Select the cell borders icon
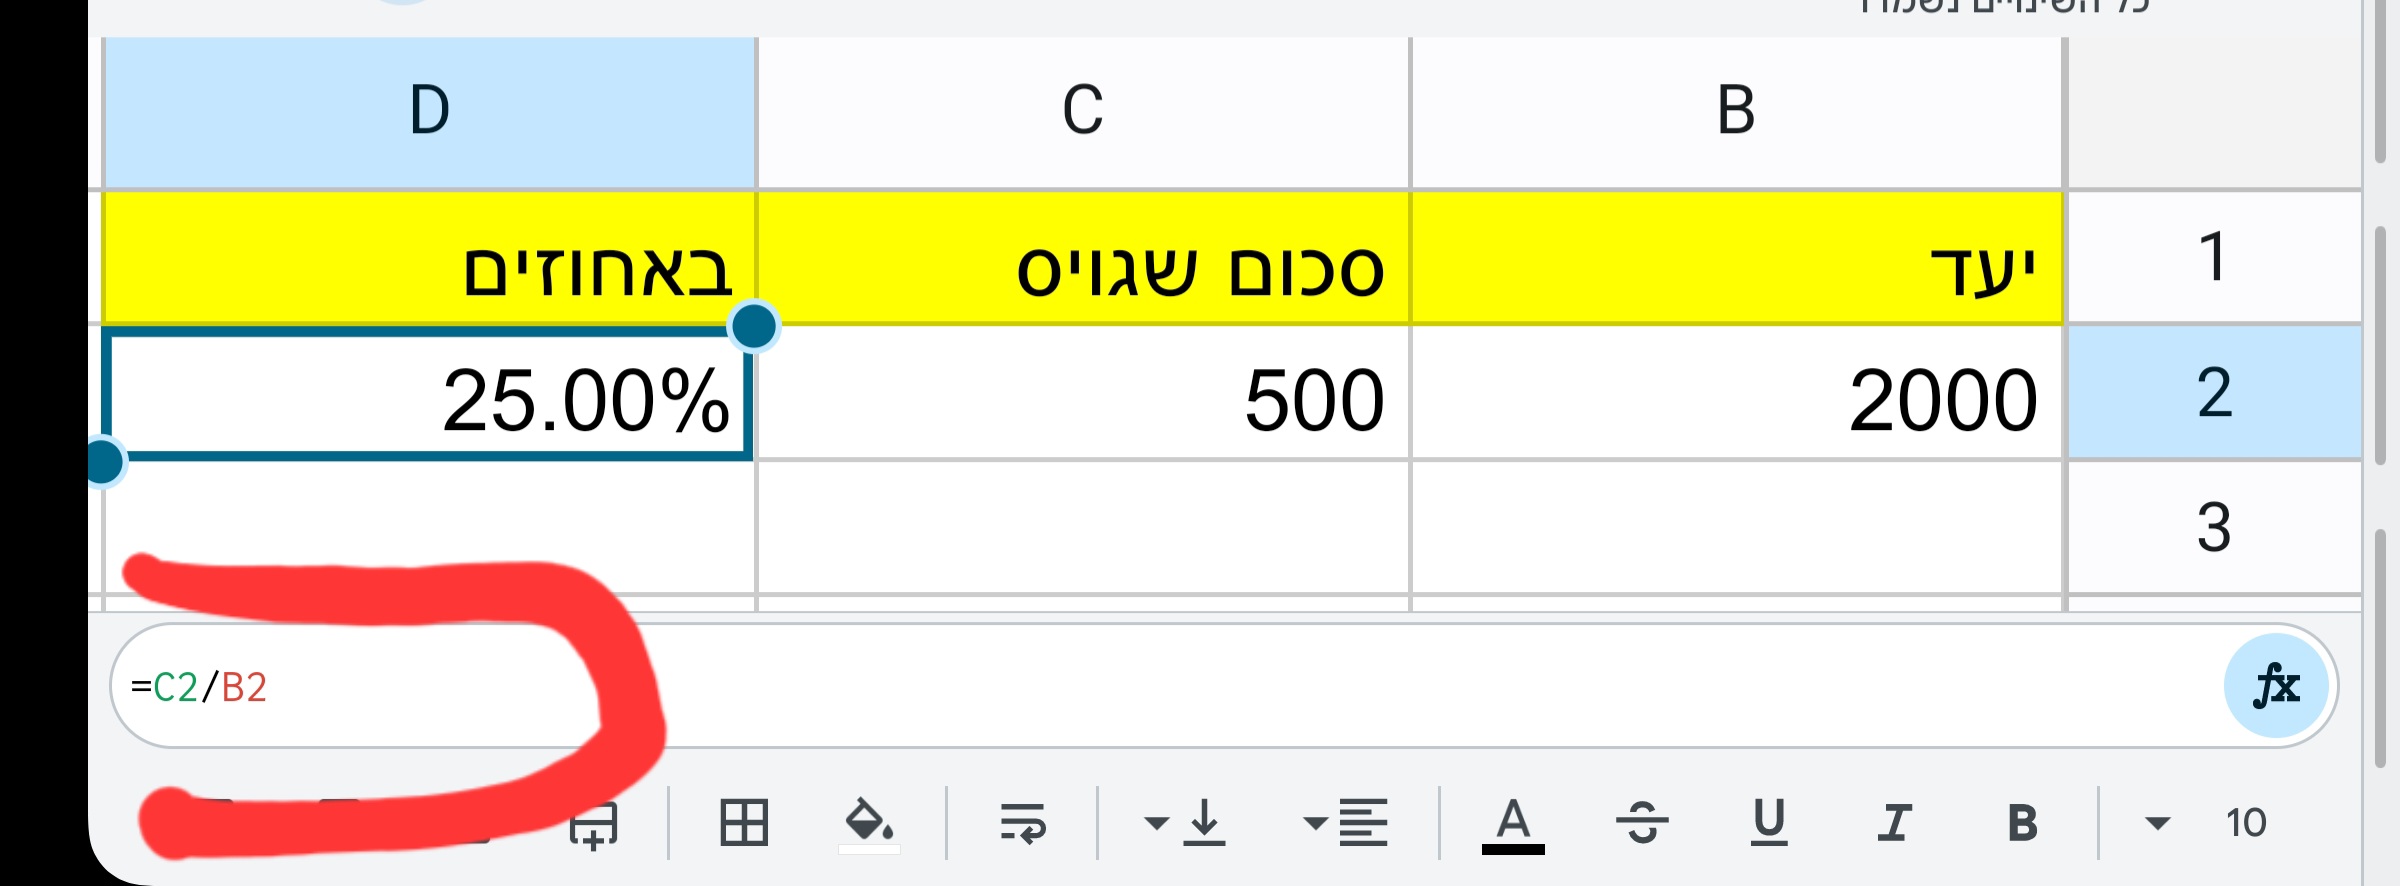 pos(744,823)
